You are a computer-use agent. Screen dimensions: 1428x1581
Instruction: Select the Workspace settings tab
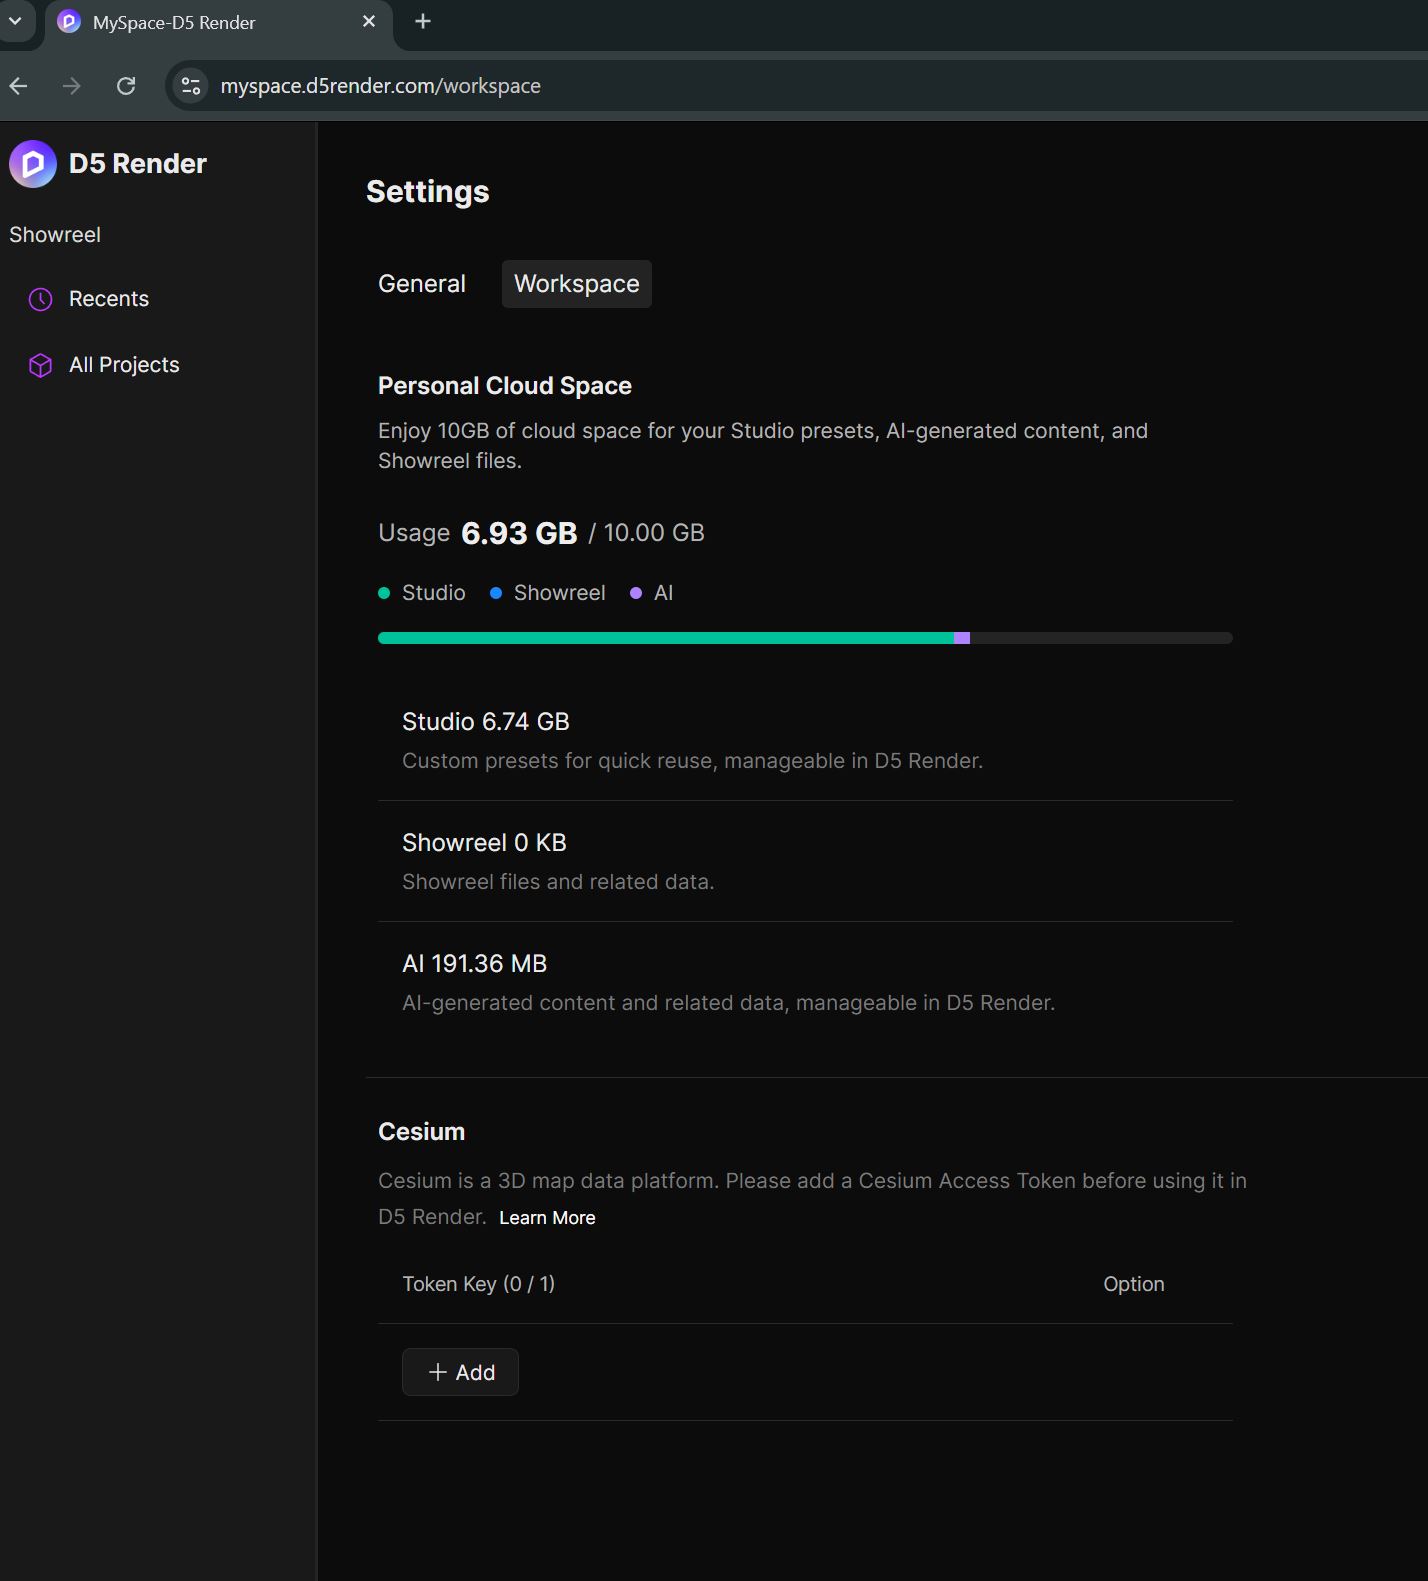coord(576,284)
